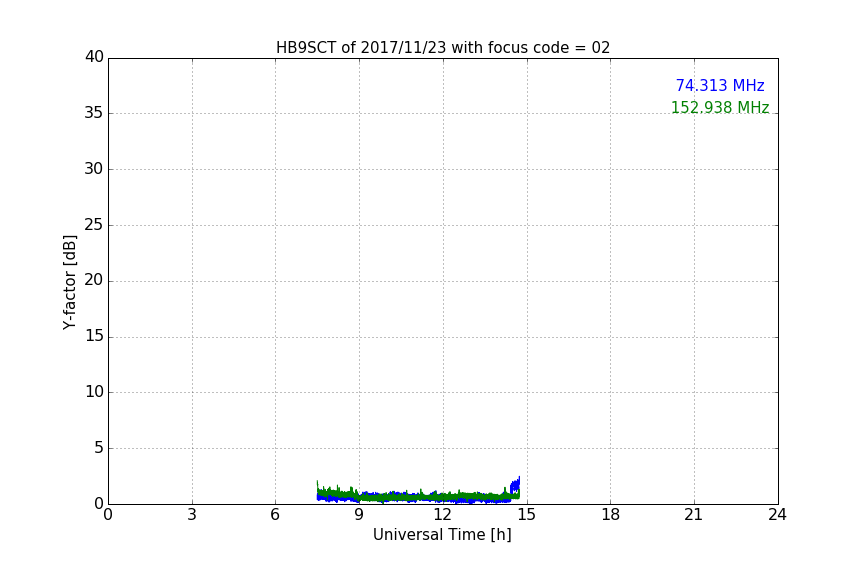Select the green 152.938 MHz legend label
The image size is (864, 576).
click(720, 107)
